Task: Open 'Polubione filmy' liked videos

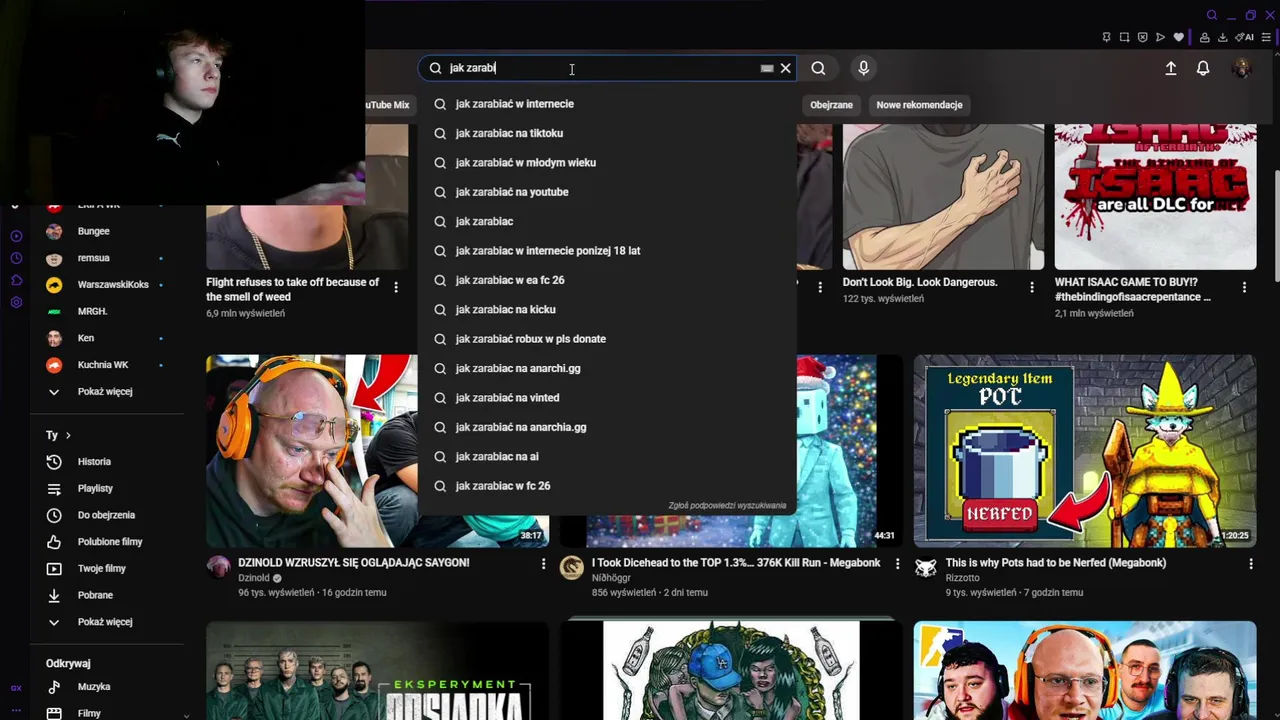Action: pos(108,542)
